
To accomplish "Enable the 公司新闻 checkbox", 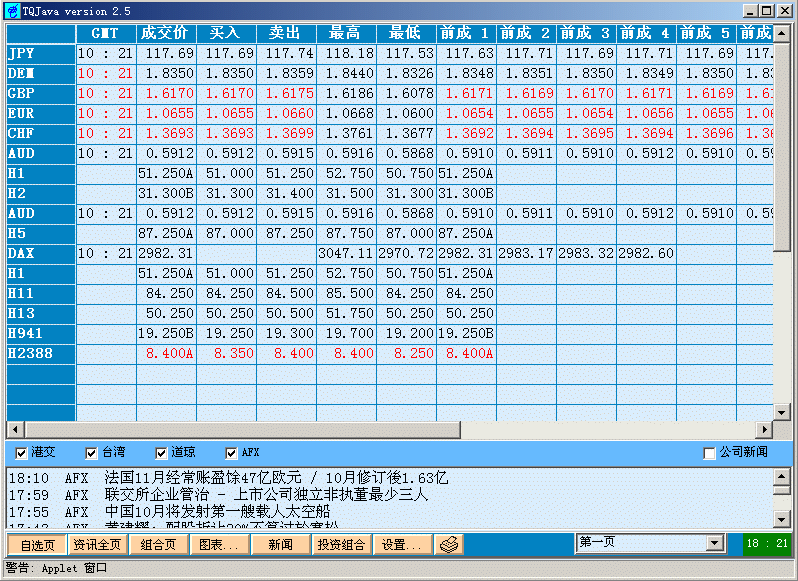I will tap(709, 453).
